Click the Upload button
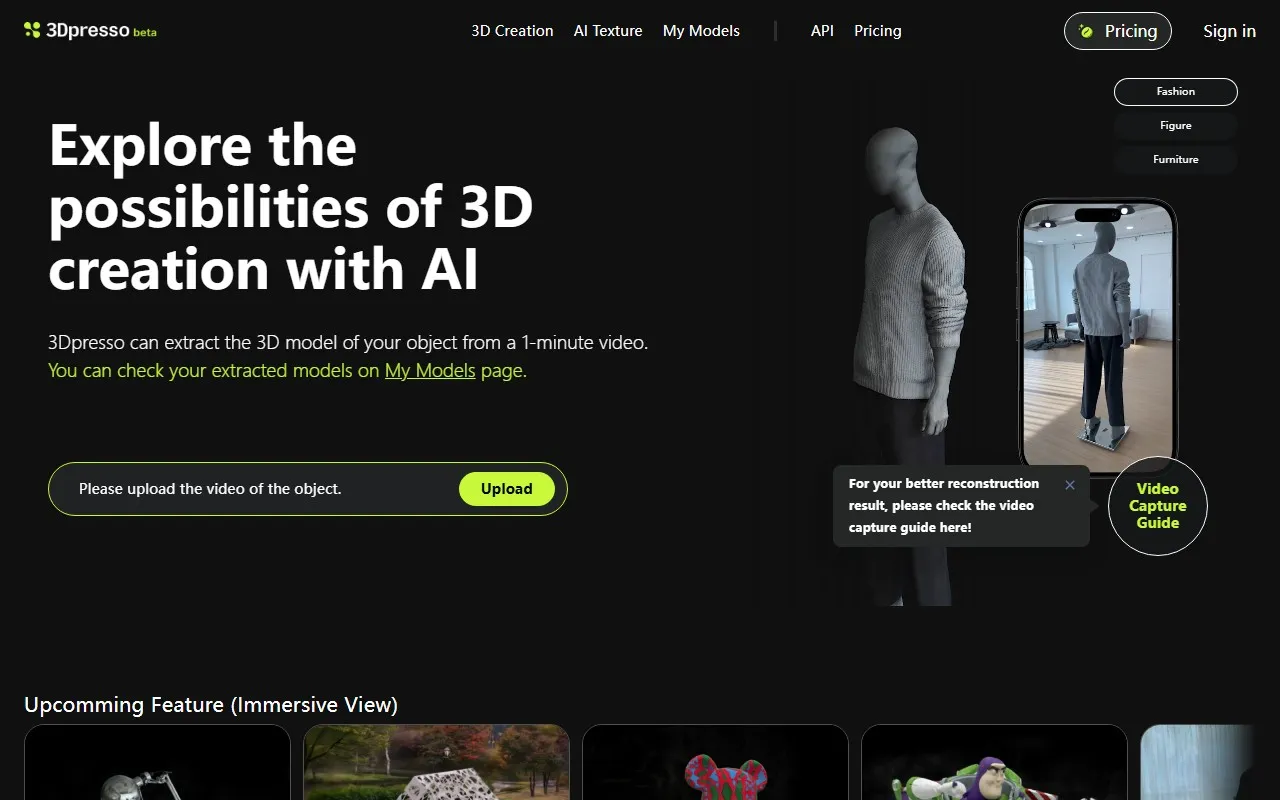The height and width of the screenshot is (800, 1280). (x=506, y=488)
